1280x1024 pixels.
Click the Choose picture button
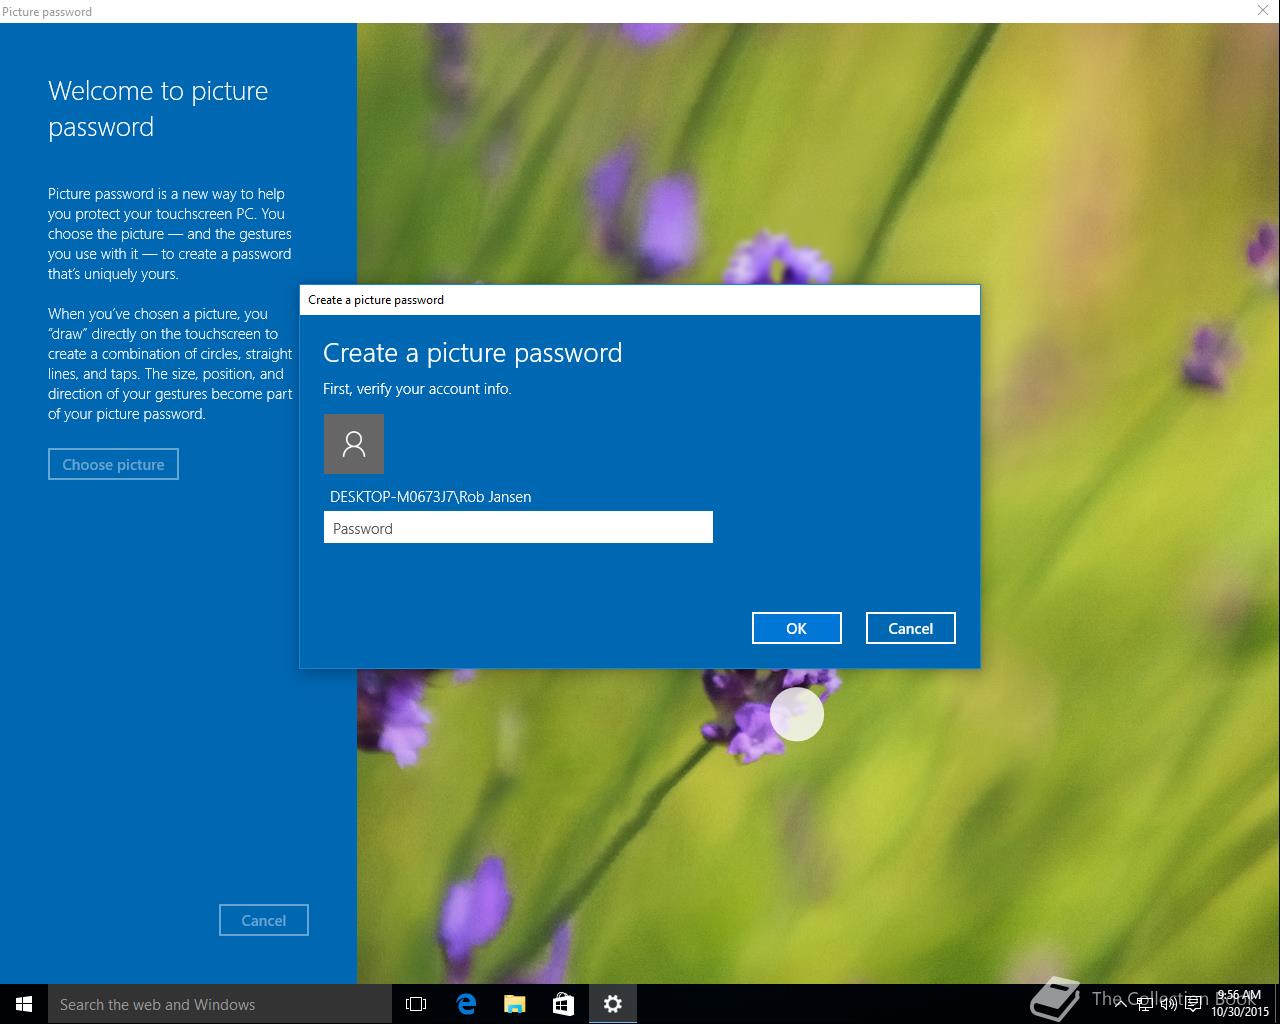[113, 464]
